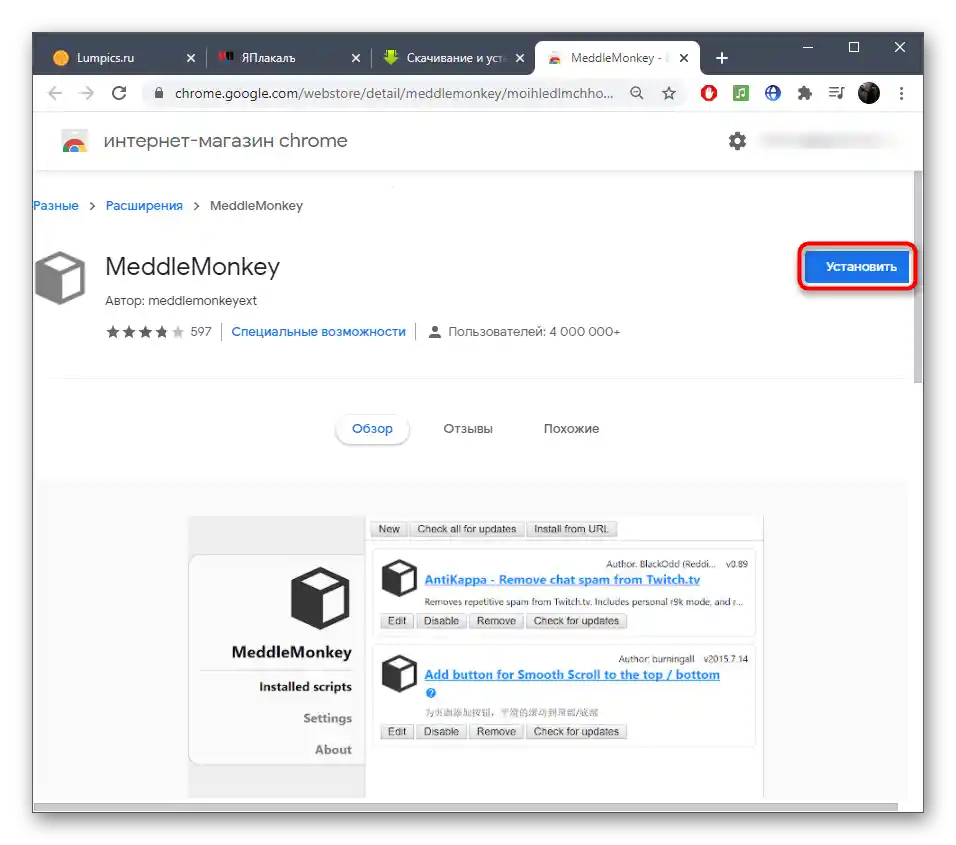Switch to the Скачивание и уст tab
The height and width of the screenshot is (845, 956).
coord(451,58)
